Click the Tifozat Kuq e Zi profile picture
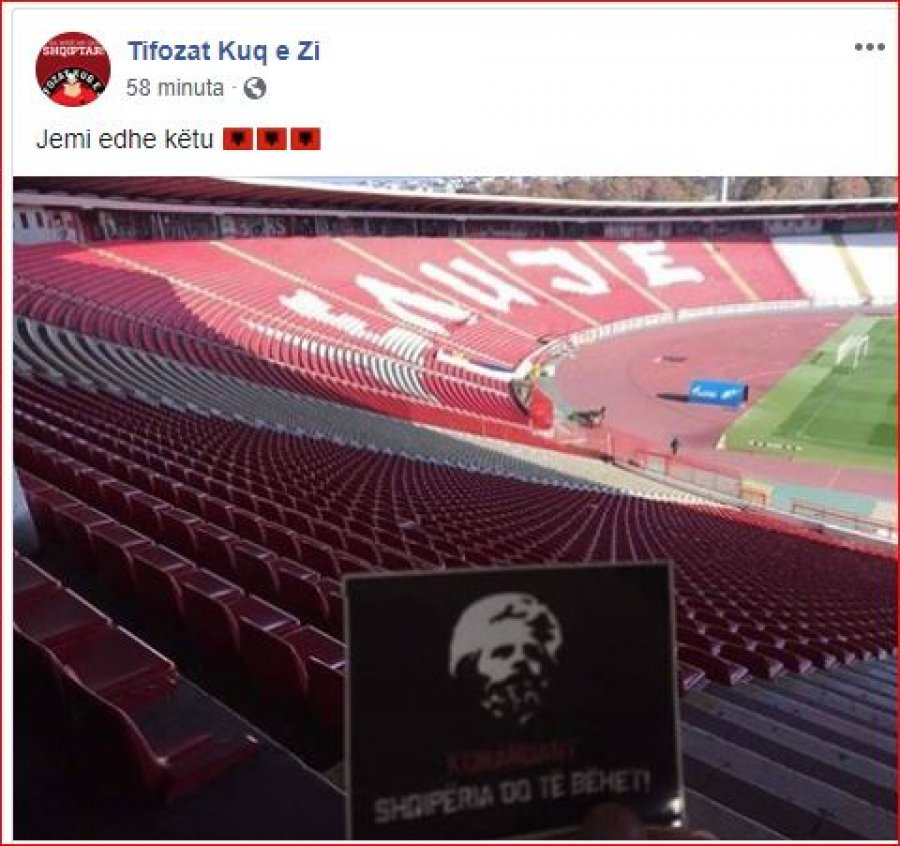This screenshot has width=900, height=846. tap(73, 69)
